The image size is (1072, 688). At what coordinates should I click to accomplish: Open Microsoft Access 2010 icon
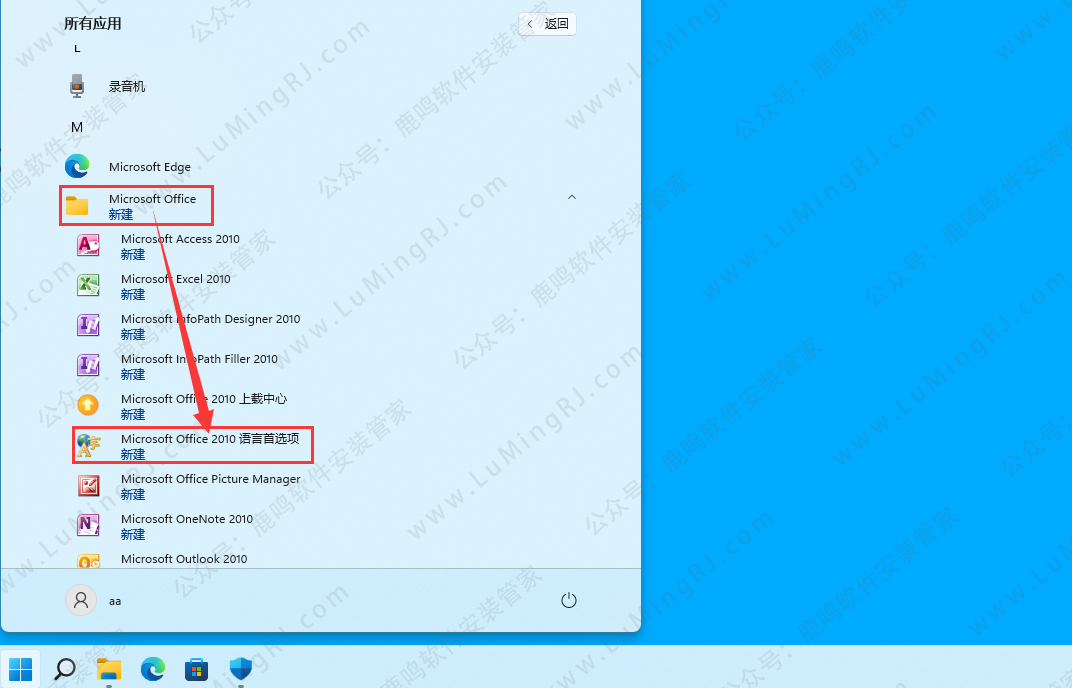point(89,246)
